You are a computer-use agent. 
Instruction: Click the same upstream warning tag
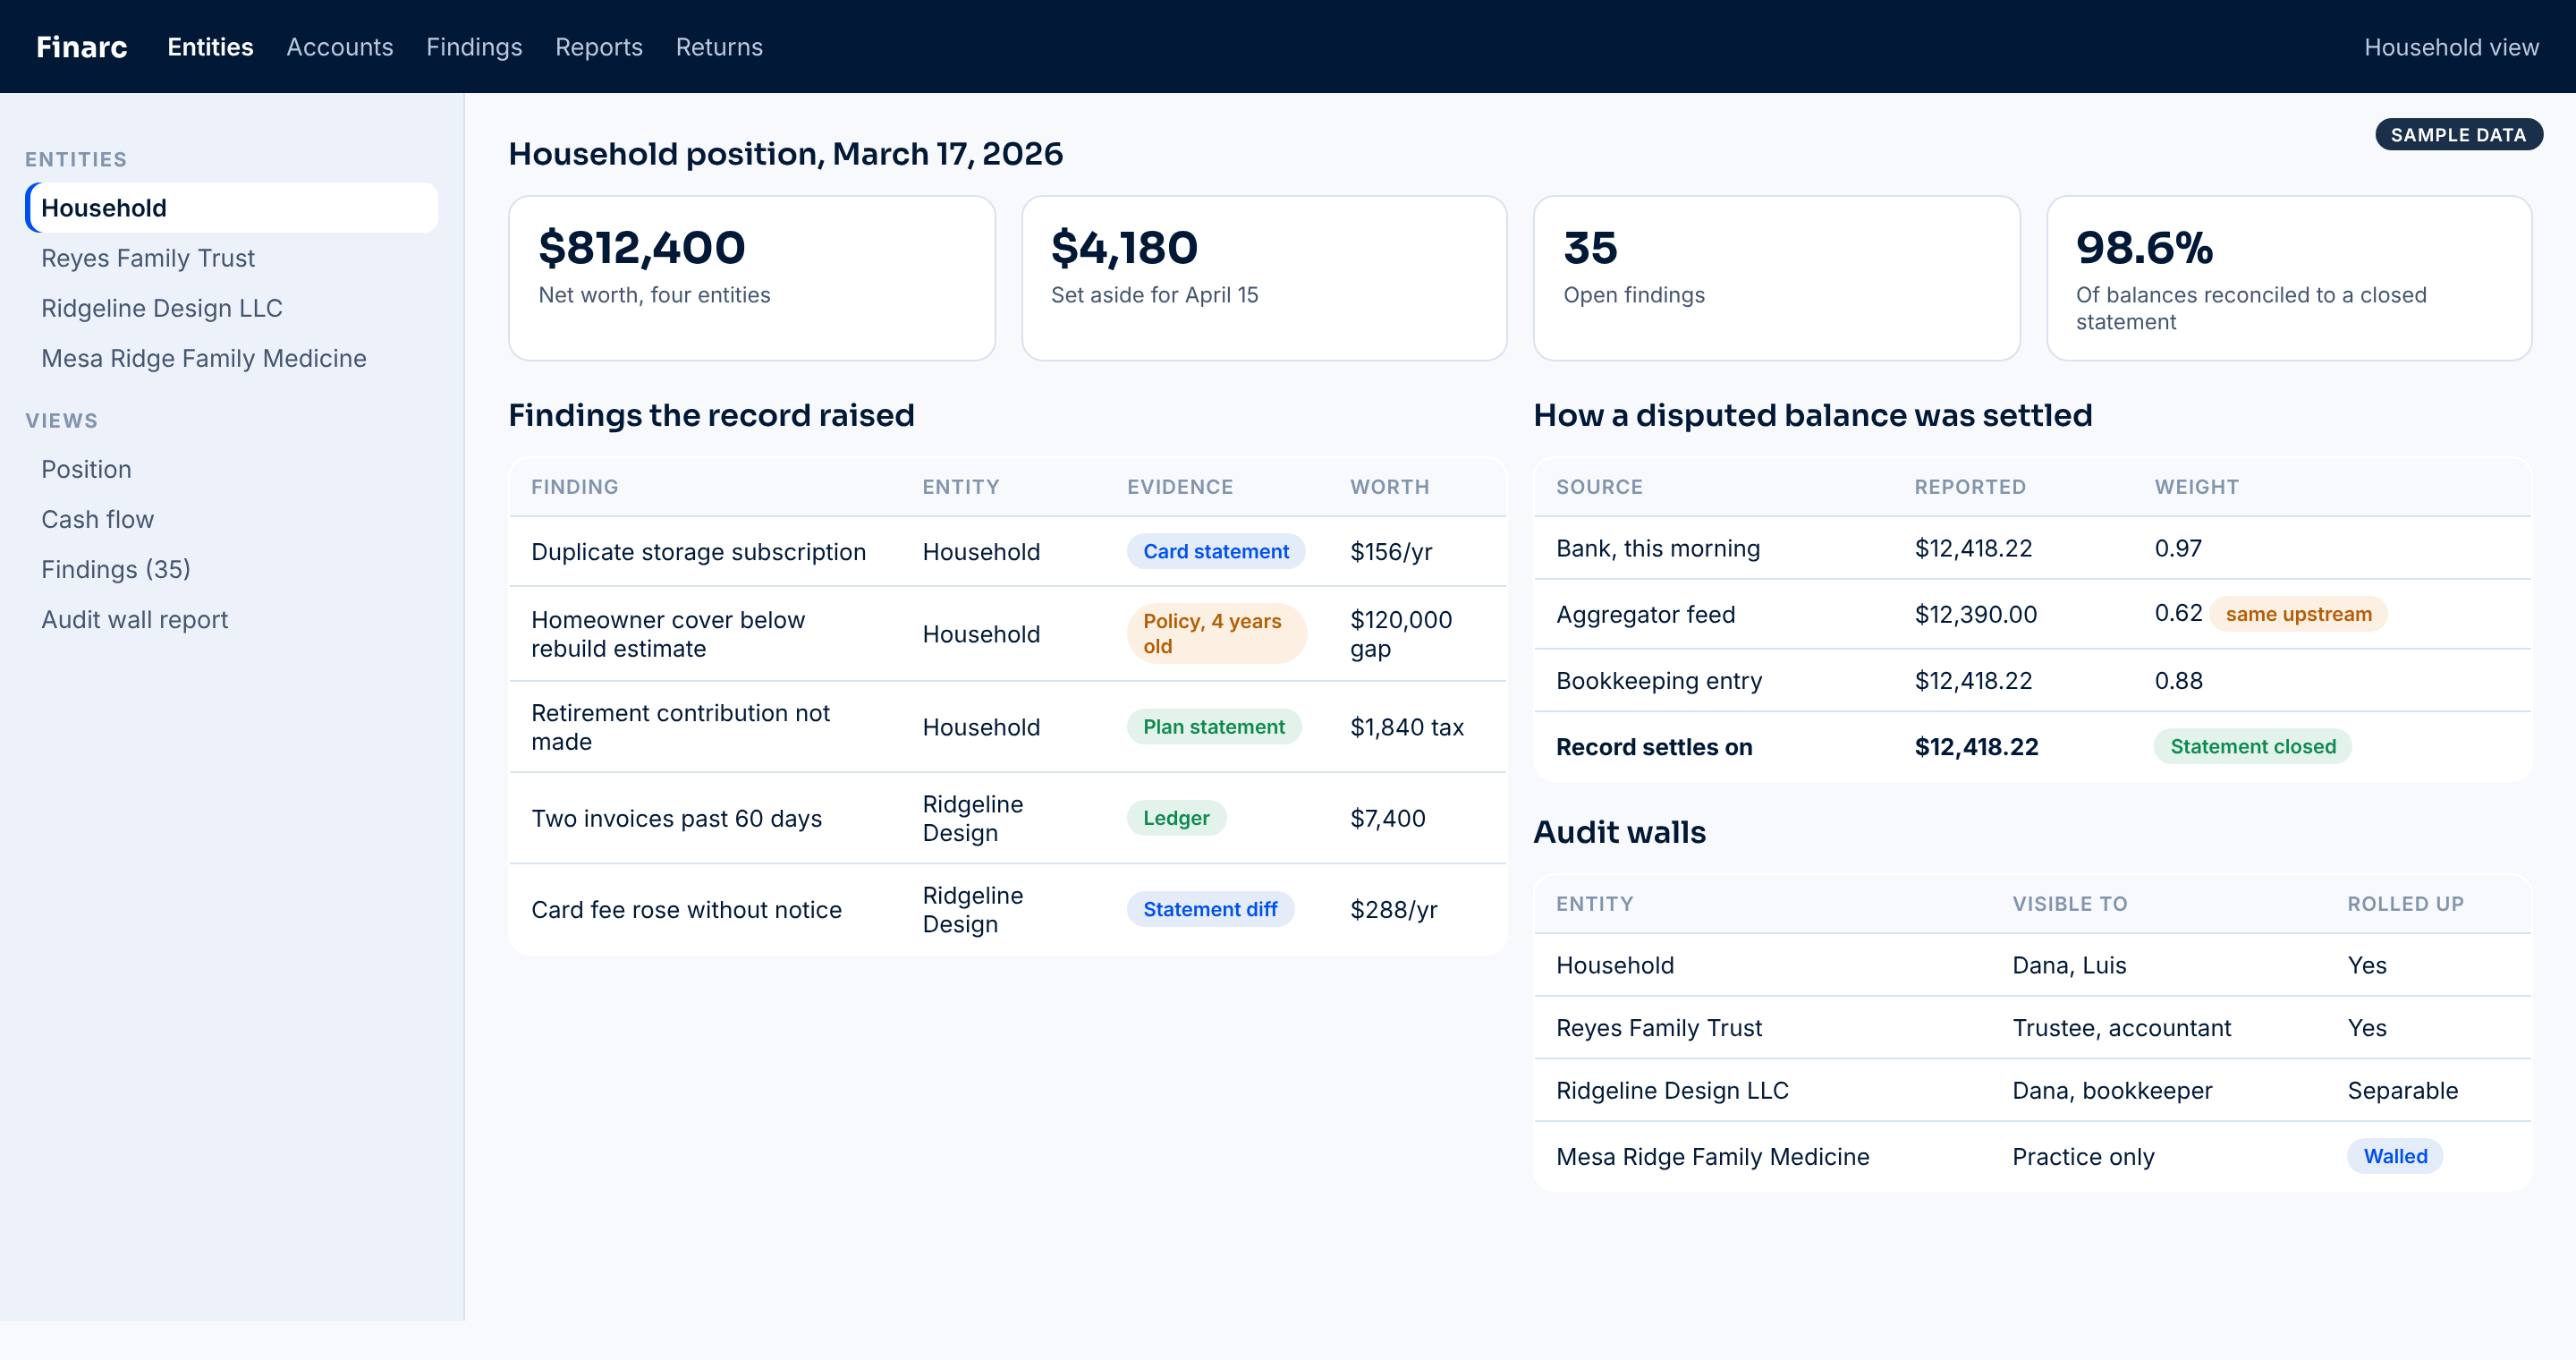(x=2298, y=614)
